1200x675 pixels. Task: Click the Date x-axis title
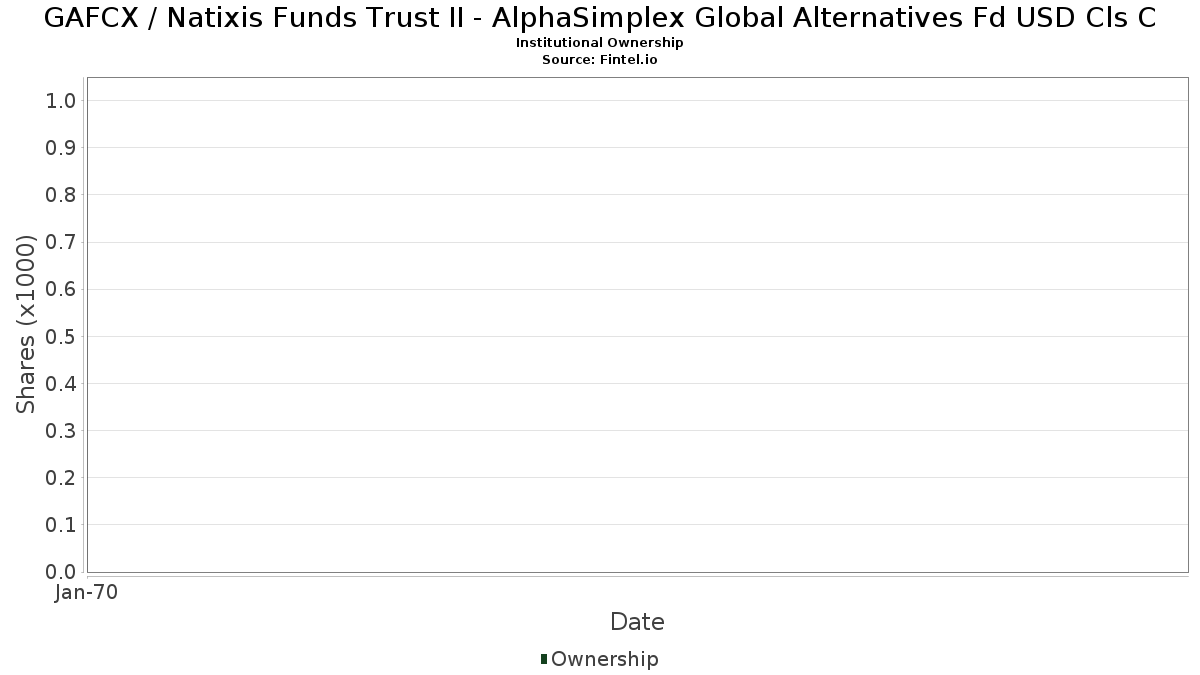click(637, 622)
